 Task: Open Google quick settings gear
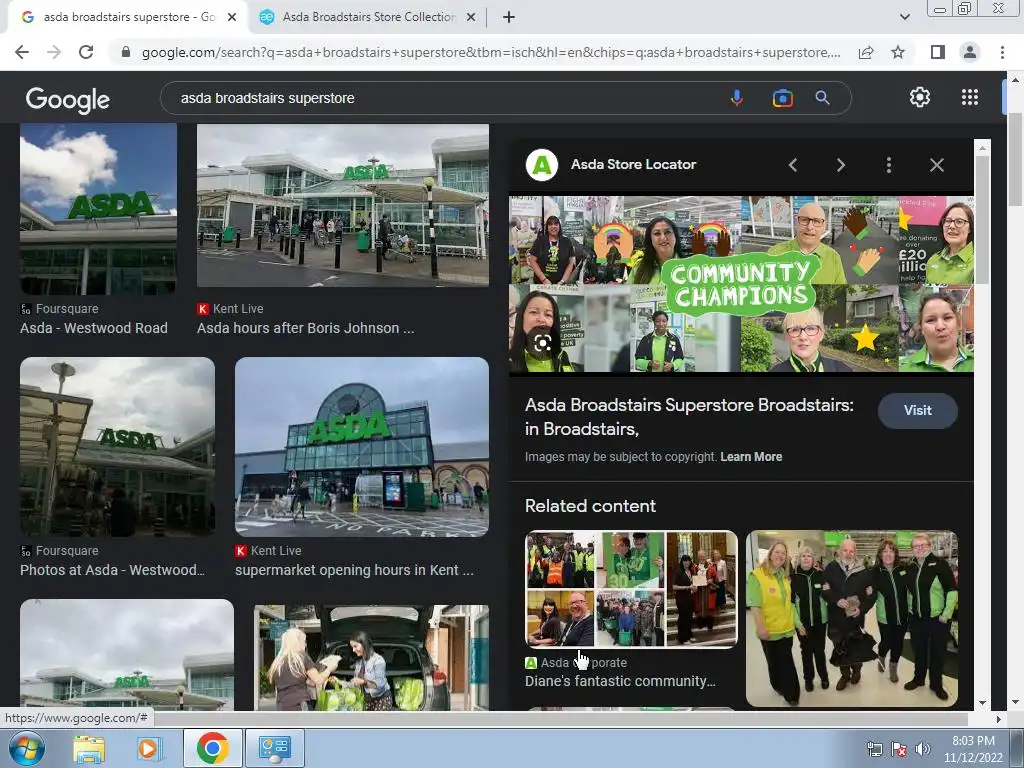920,97
